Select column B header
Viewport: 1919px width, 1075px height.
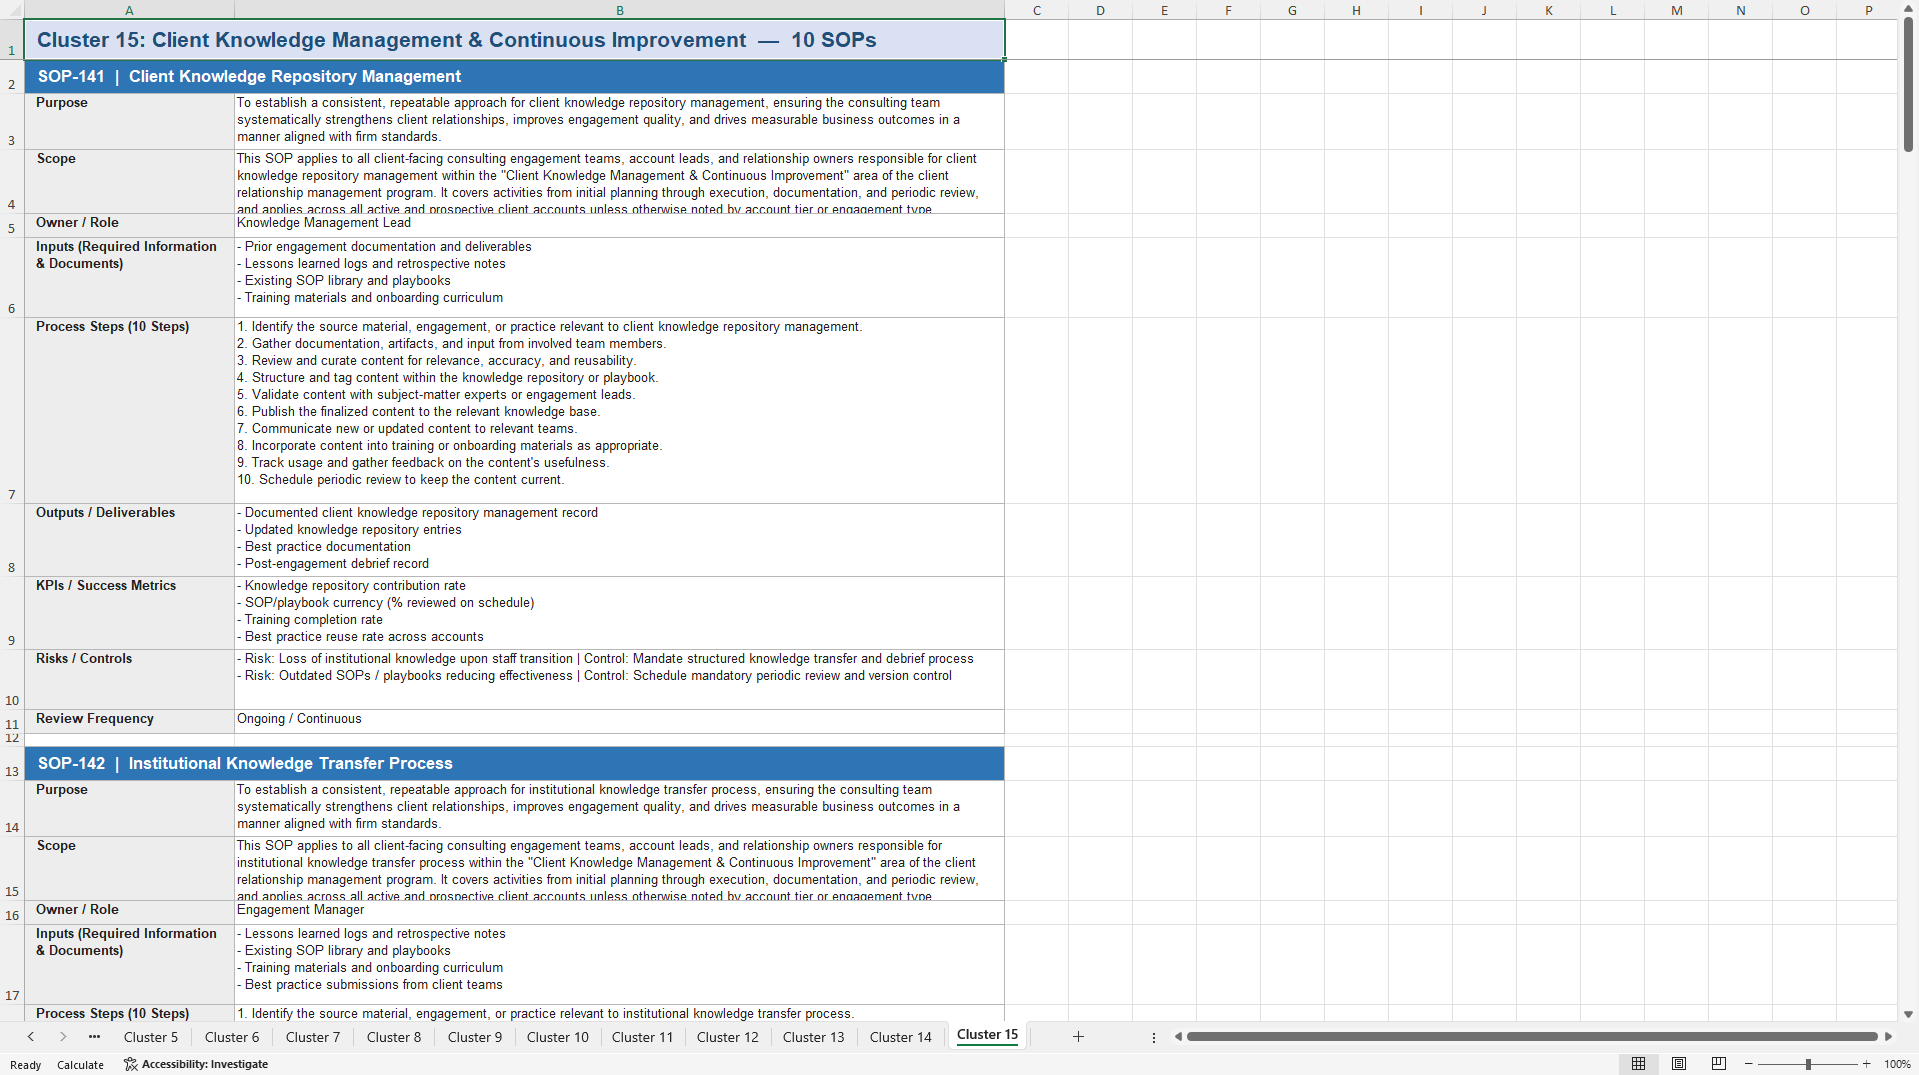pos(620,10)
